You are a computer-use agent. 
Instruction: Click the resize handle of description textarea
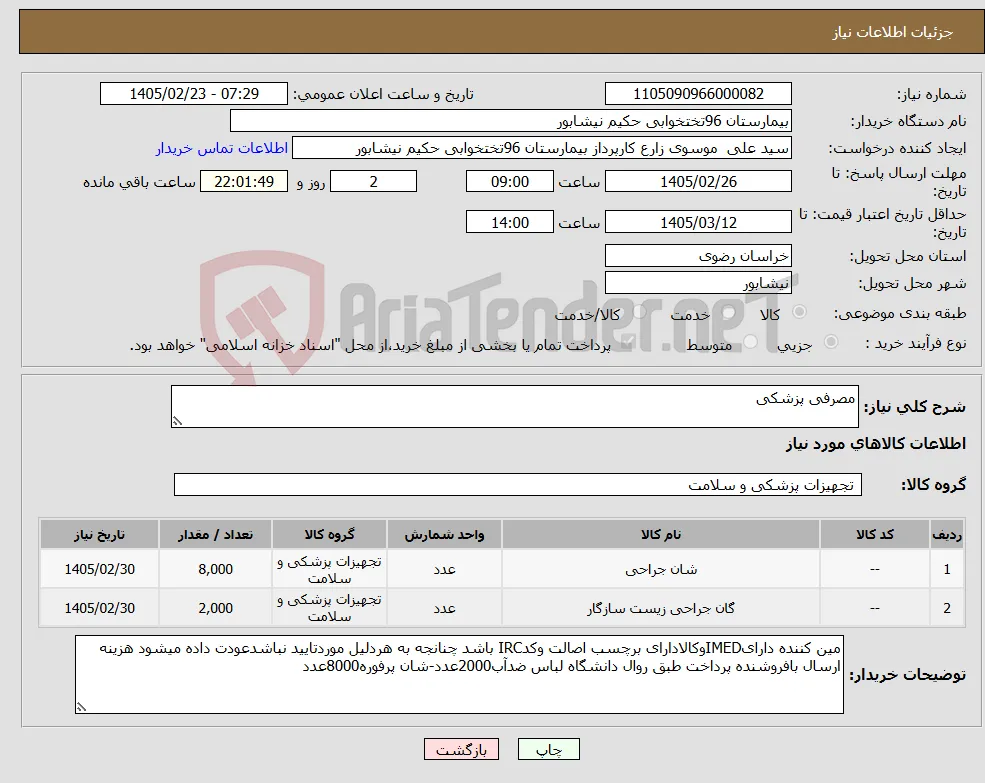[x=177, y=421]
